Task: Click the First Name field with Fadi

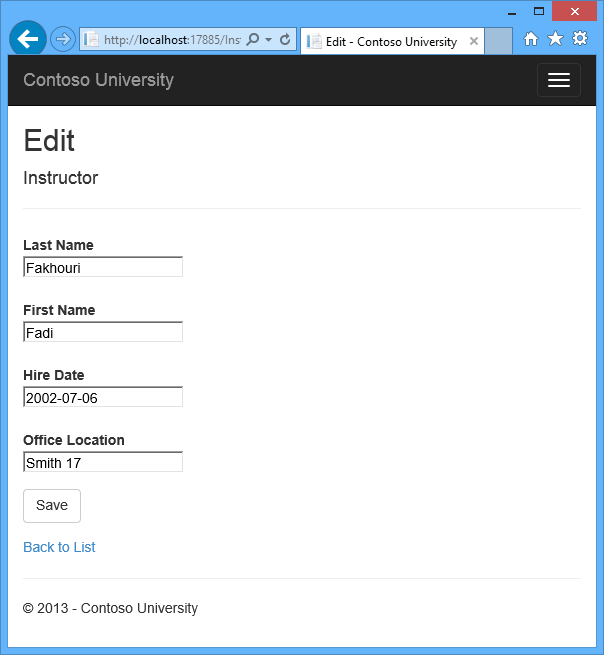Action: coord(103,332)
